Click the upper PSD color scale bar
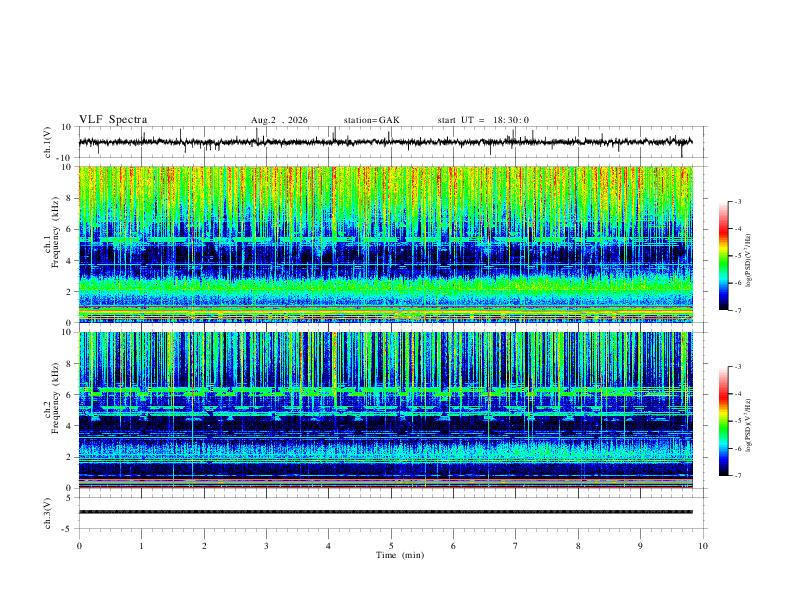 724,256
